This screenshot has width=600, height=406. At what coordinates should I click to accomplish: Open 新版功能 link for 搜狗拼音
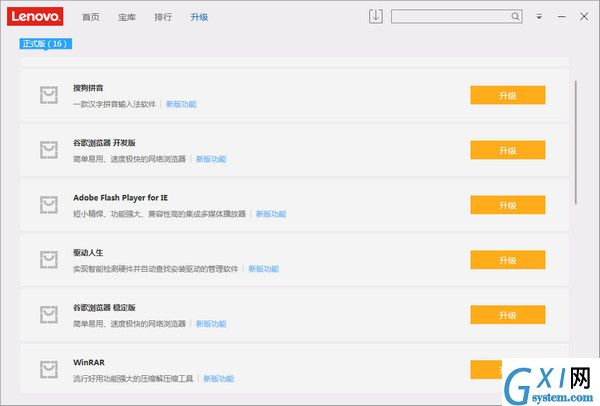click(181, 104)
